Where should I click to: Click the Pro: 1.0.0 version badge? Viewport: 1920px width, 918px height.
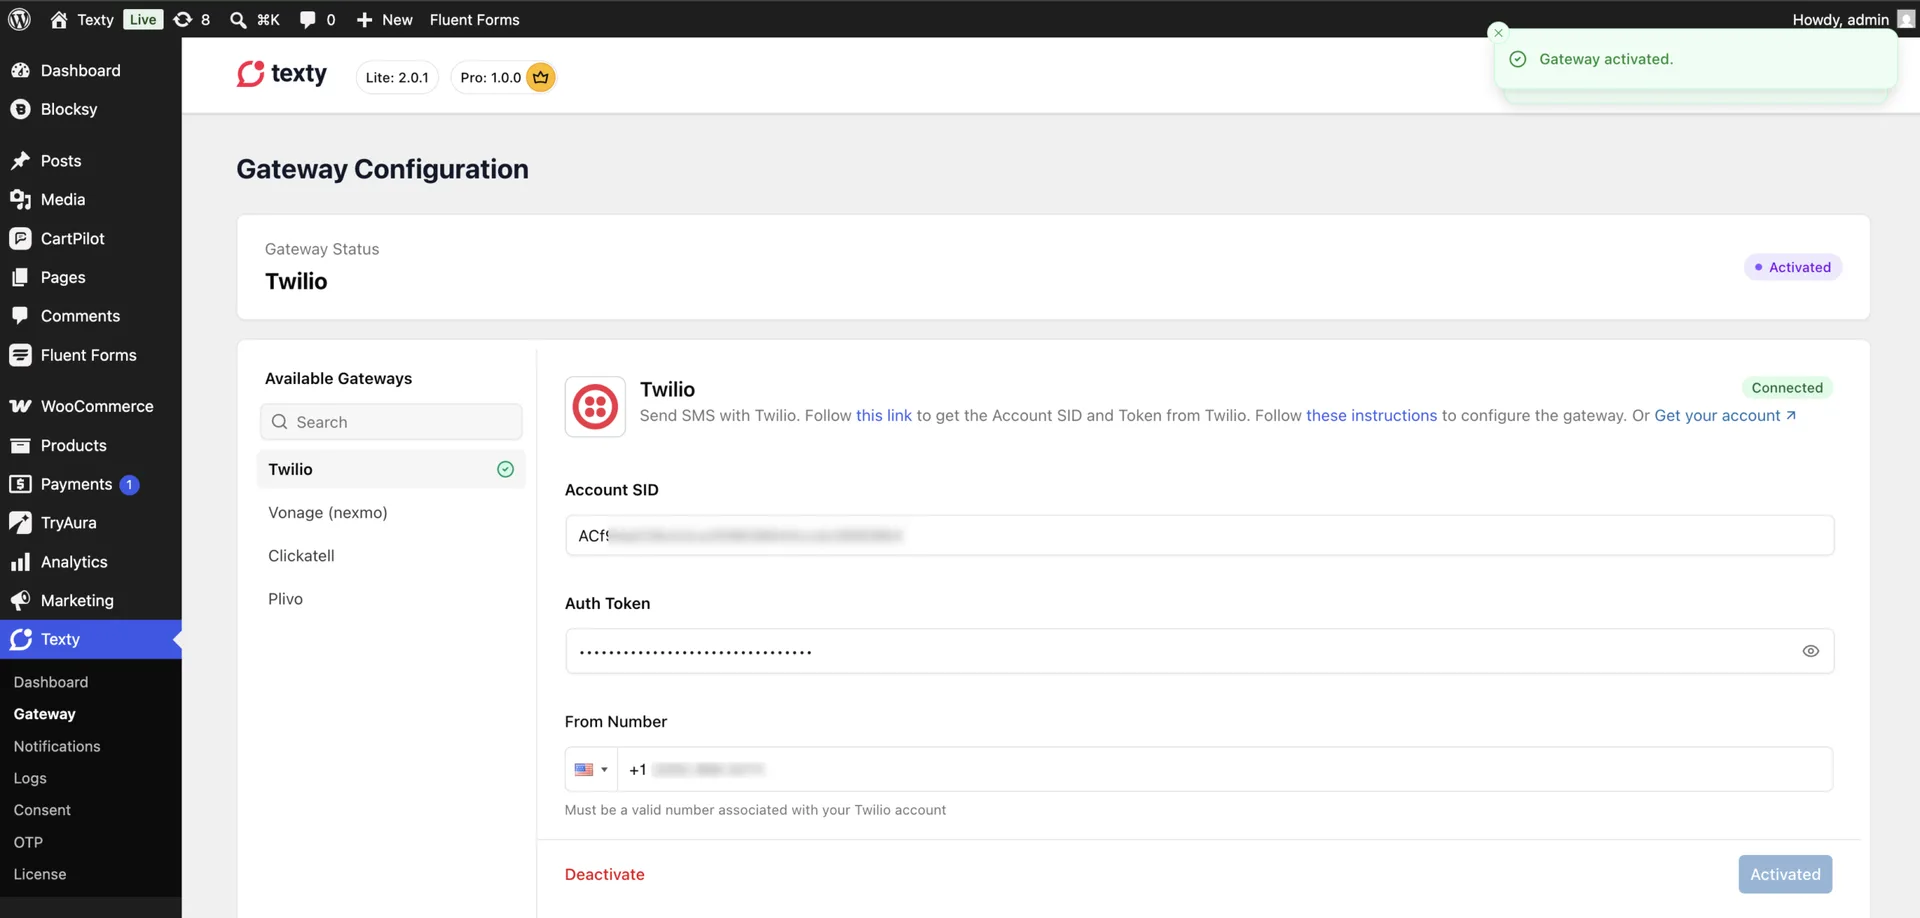[503, 77]
